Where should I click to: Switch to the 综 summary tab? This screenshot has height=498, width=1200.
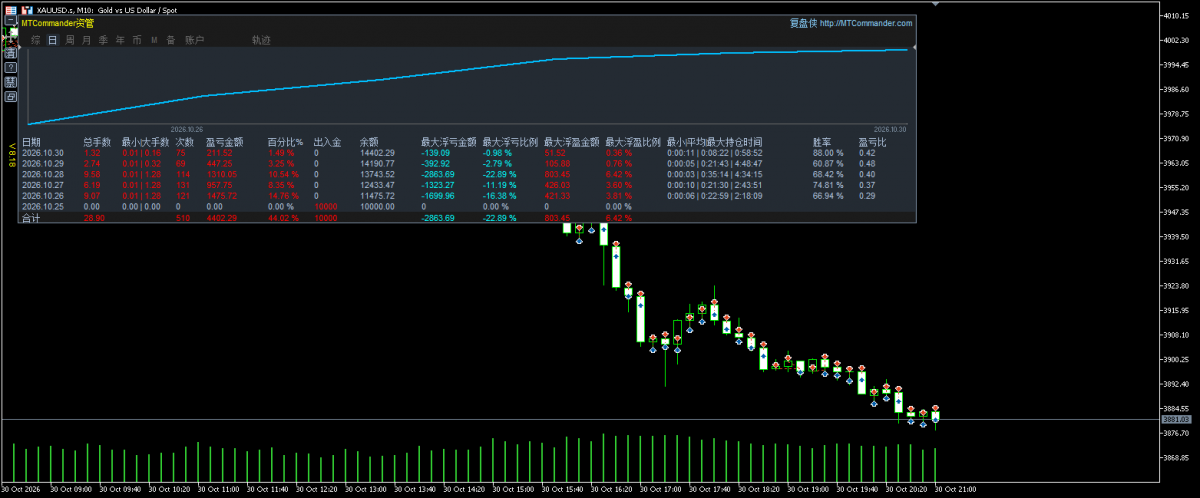pyautogui.click(x=36, y=40)
